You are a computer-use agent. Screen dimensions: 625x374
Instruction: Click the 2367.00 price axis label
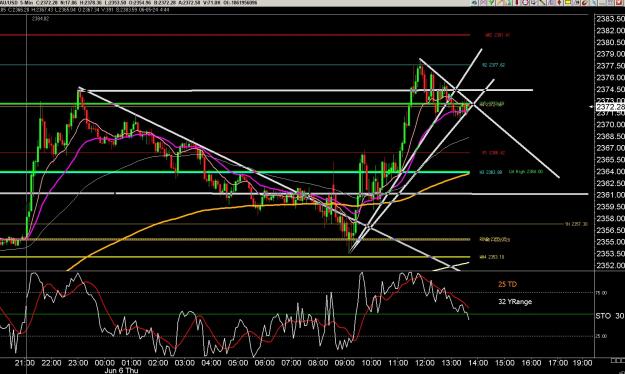pos(610,148)
